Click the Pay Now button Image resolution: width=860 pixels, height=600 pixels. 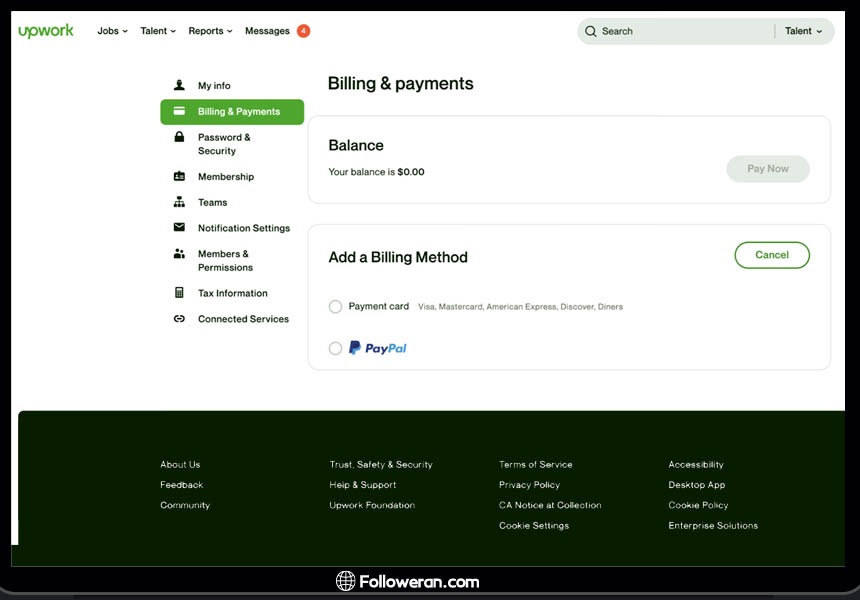point(768,169)
